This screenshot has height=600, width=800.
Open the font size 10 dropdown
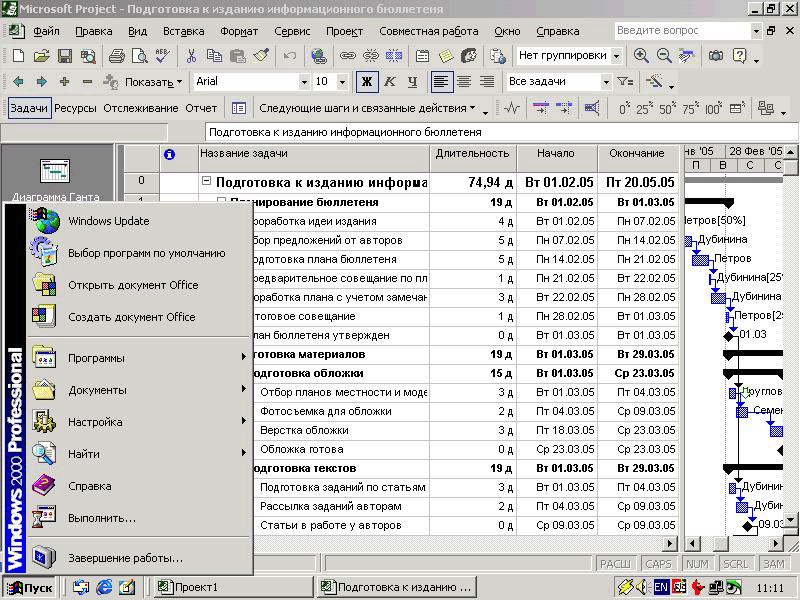(342, 82)
